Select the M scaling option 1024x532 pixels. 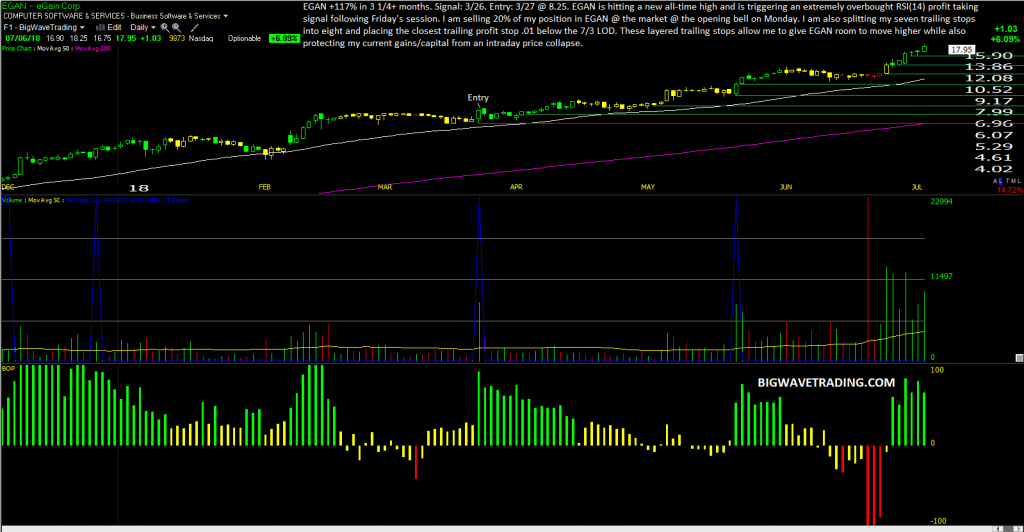(x=1013, y=181)
